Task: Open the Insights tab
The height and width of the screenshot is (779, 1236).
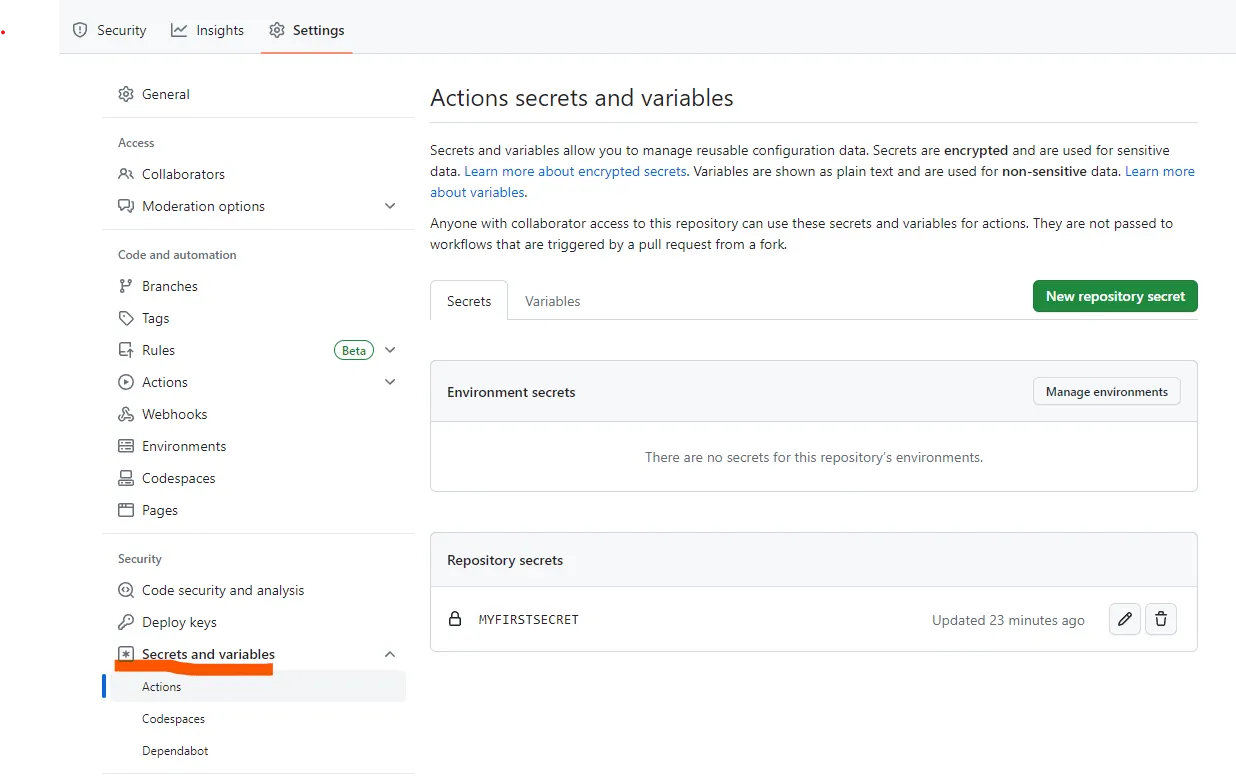Action: pyautogui.click(x=207, y=30)
